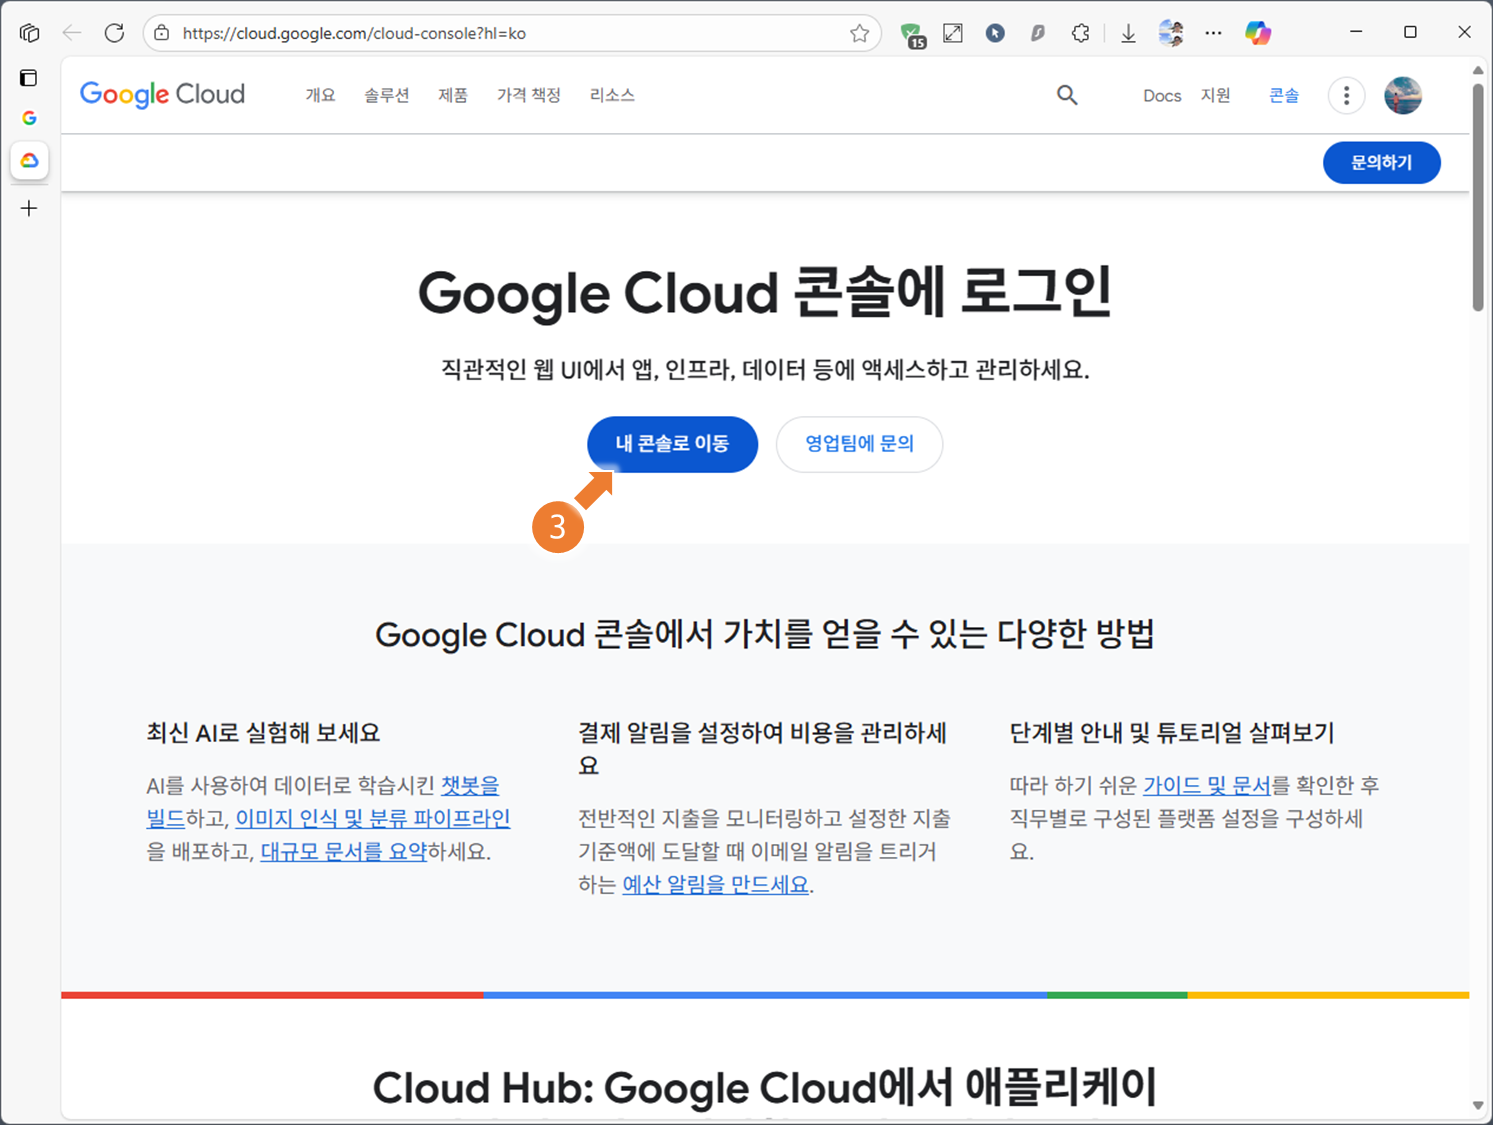
Task: Open the Extensions puzzle icon
Action: point(1080,33)
